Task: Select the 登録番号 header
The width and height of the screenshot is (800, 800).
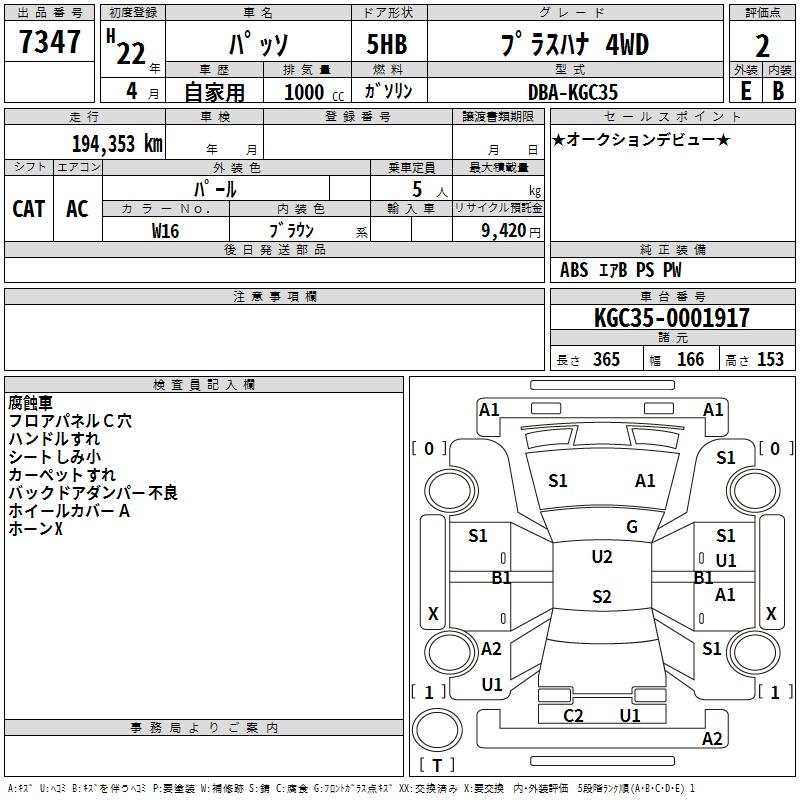Action: point(358,116)
